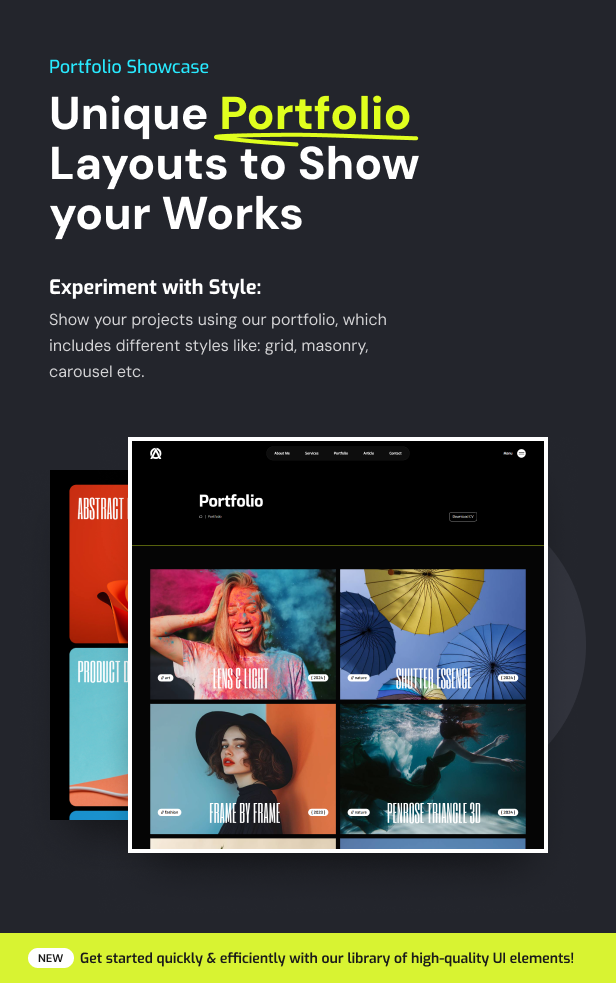Click the 2024 year badge on Shutter Essence
This screenshot has width=616, height=983.
[x=508, y=678]
